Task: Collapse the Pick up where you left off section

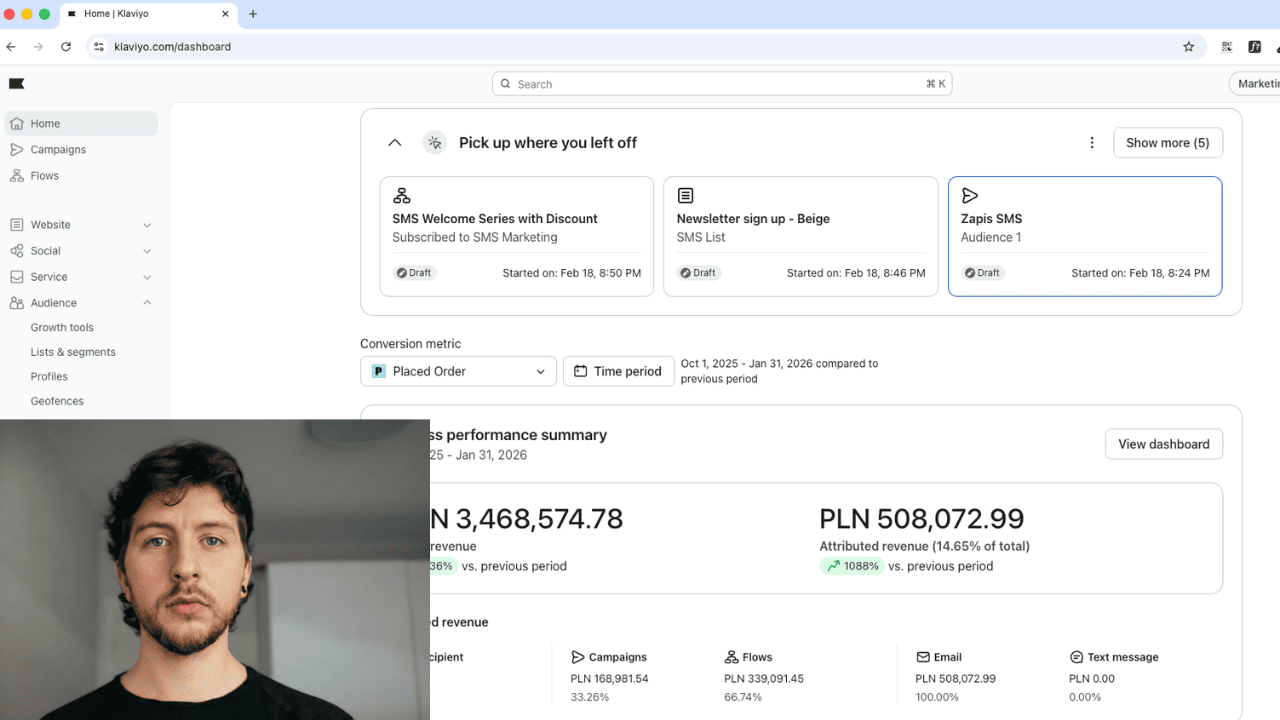Action: click(395, 143)
